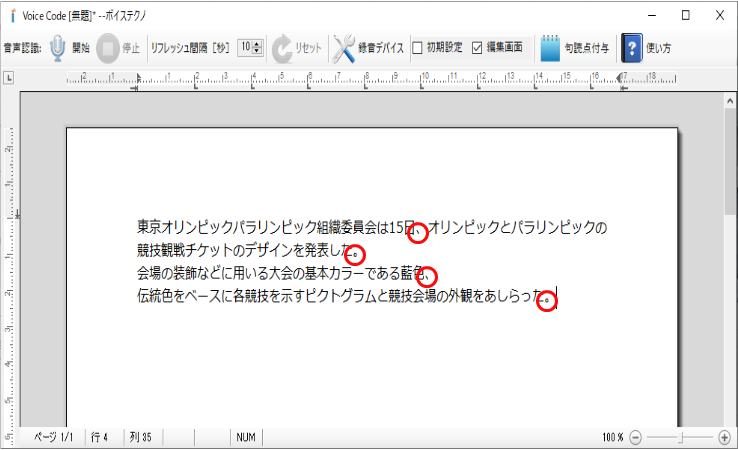
Task: Click the refresh interval value field showing 10
Action: (245, 48)
